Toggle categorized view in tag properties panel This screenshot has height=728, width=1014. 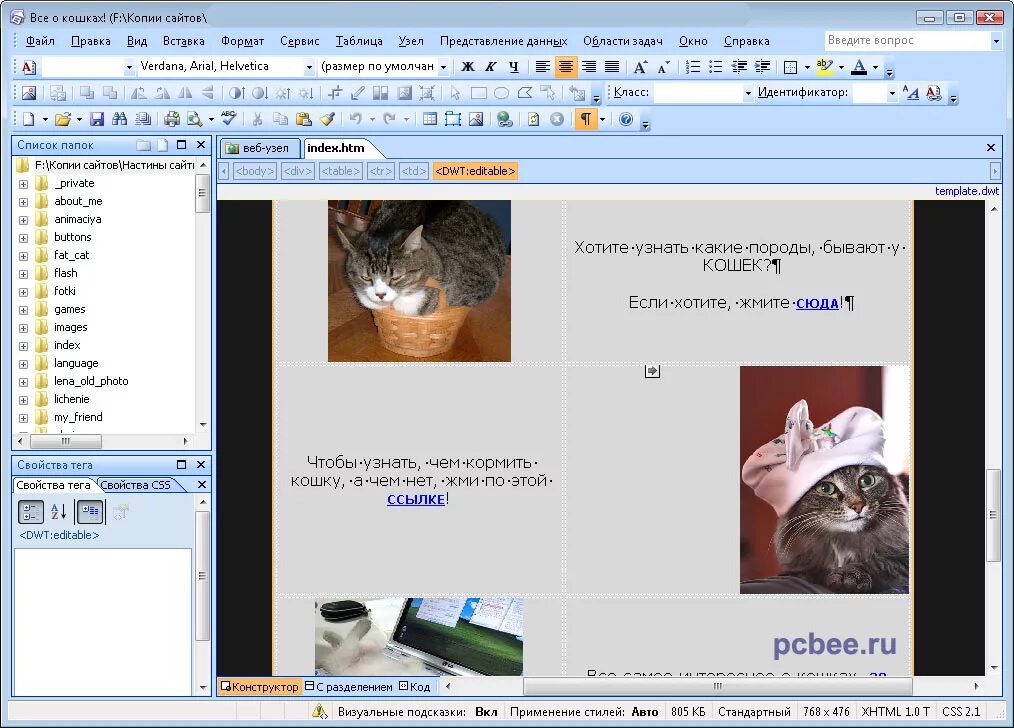coord(30,512)
